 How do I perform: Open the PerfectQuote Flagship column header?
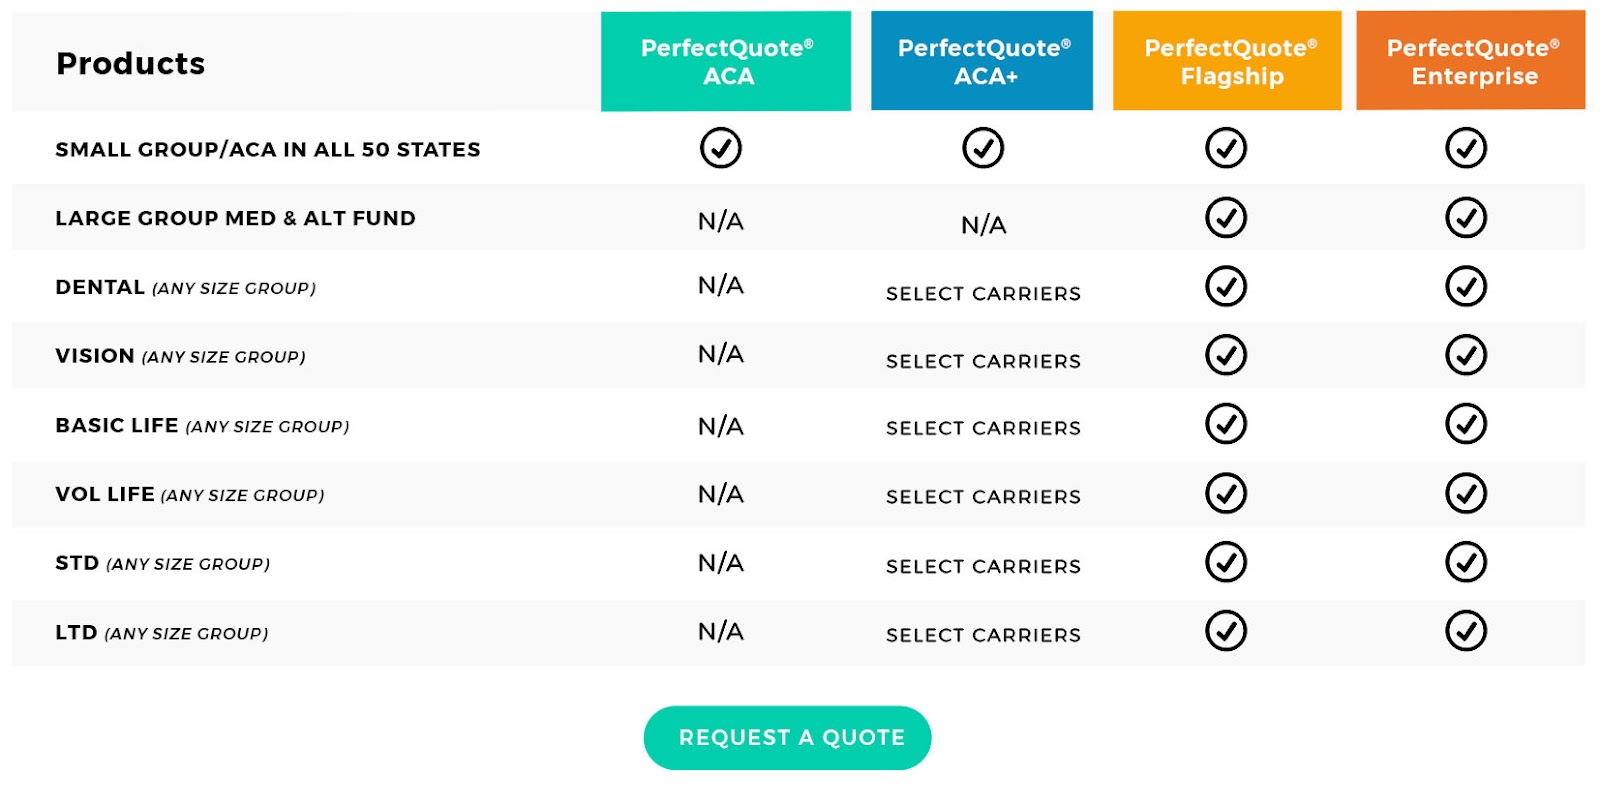(1227, 61)
